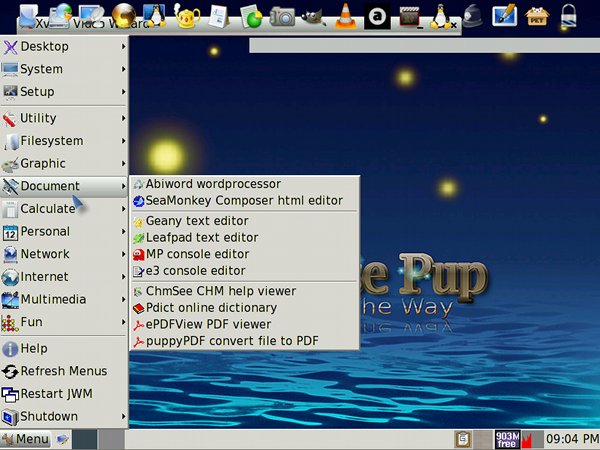Open Geany text editor

click(245, 221)
